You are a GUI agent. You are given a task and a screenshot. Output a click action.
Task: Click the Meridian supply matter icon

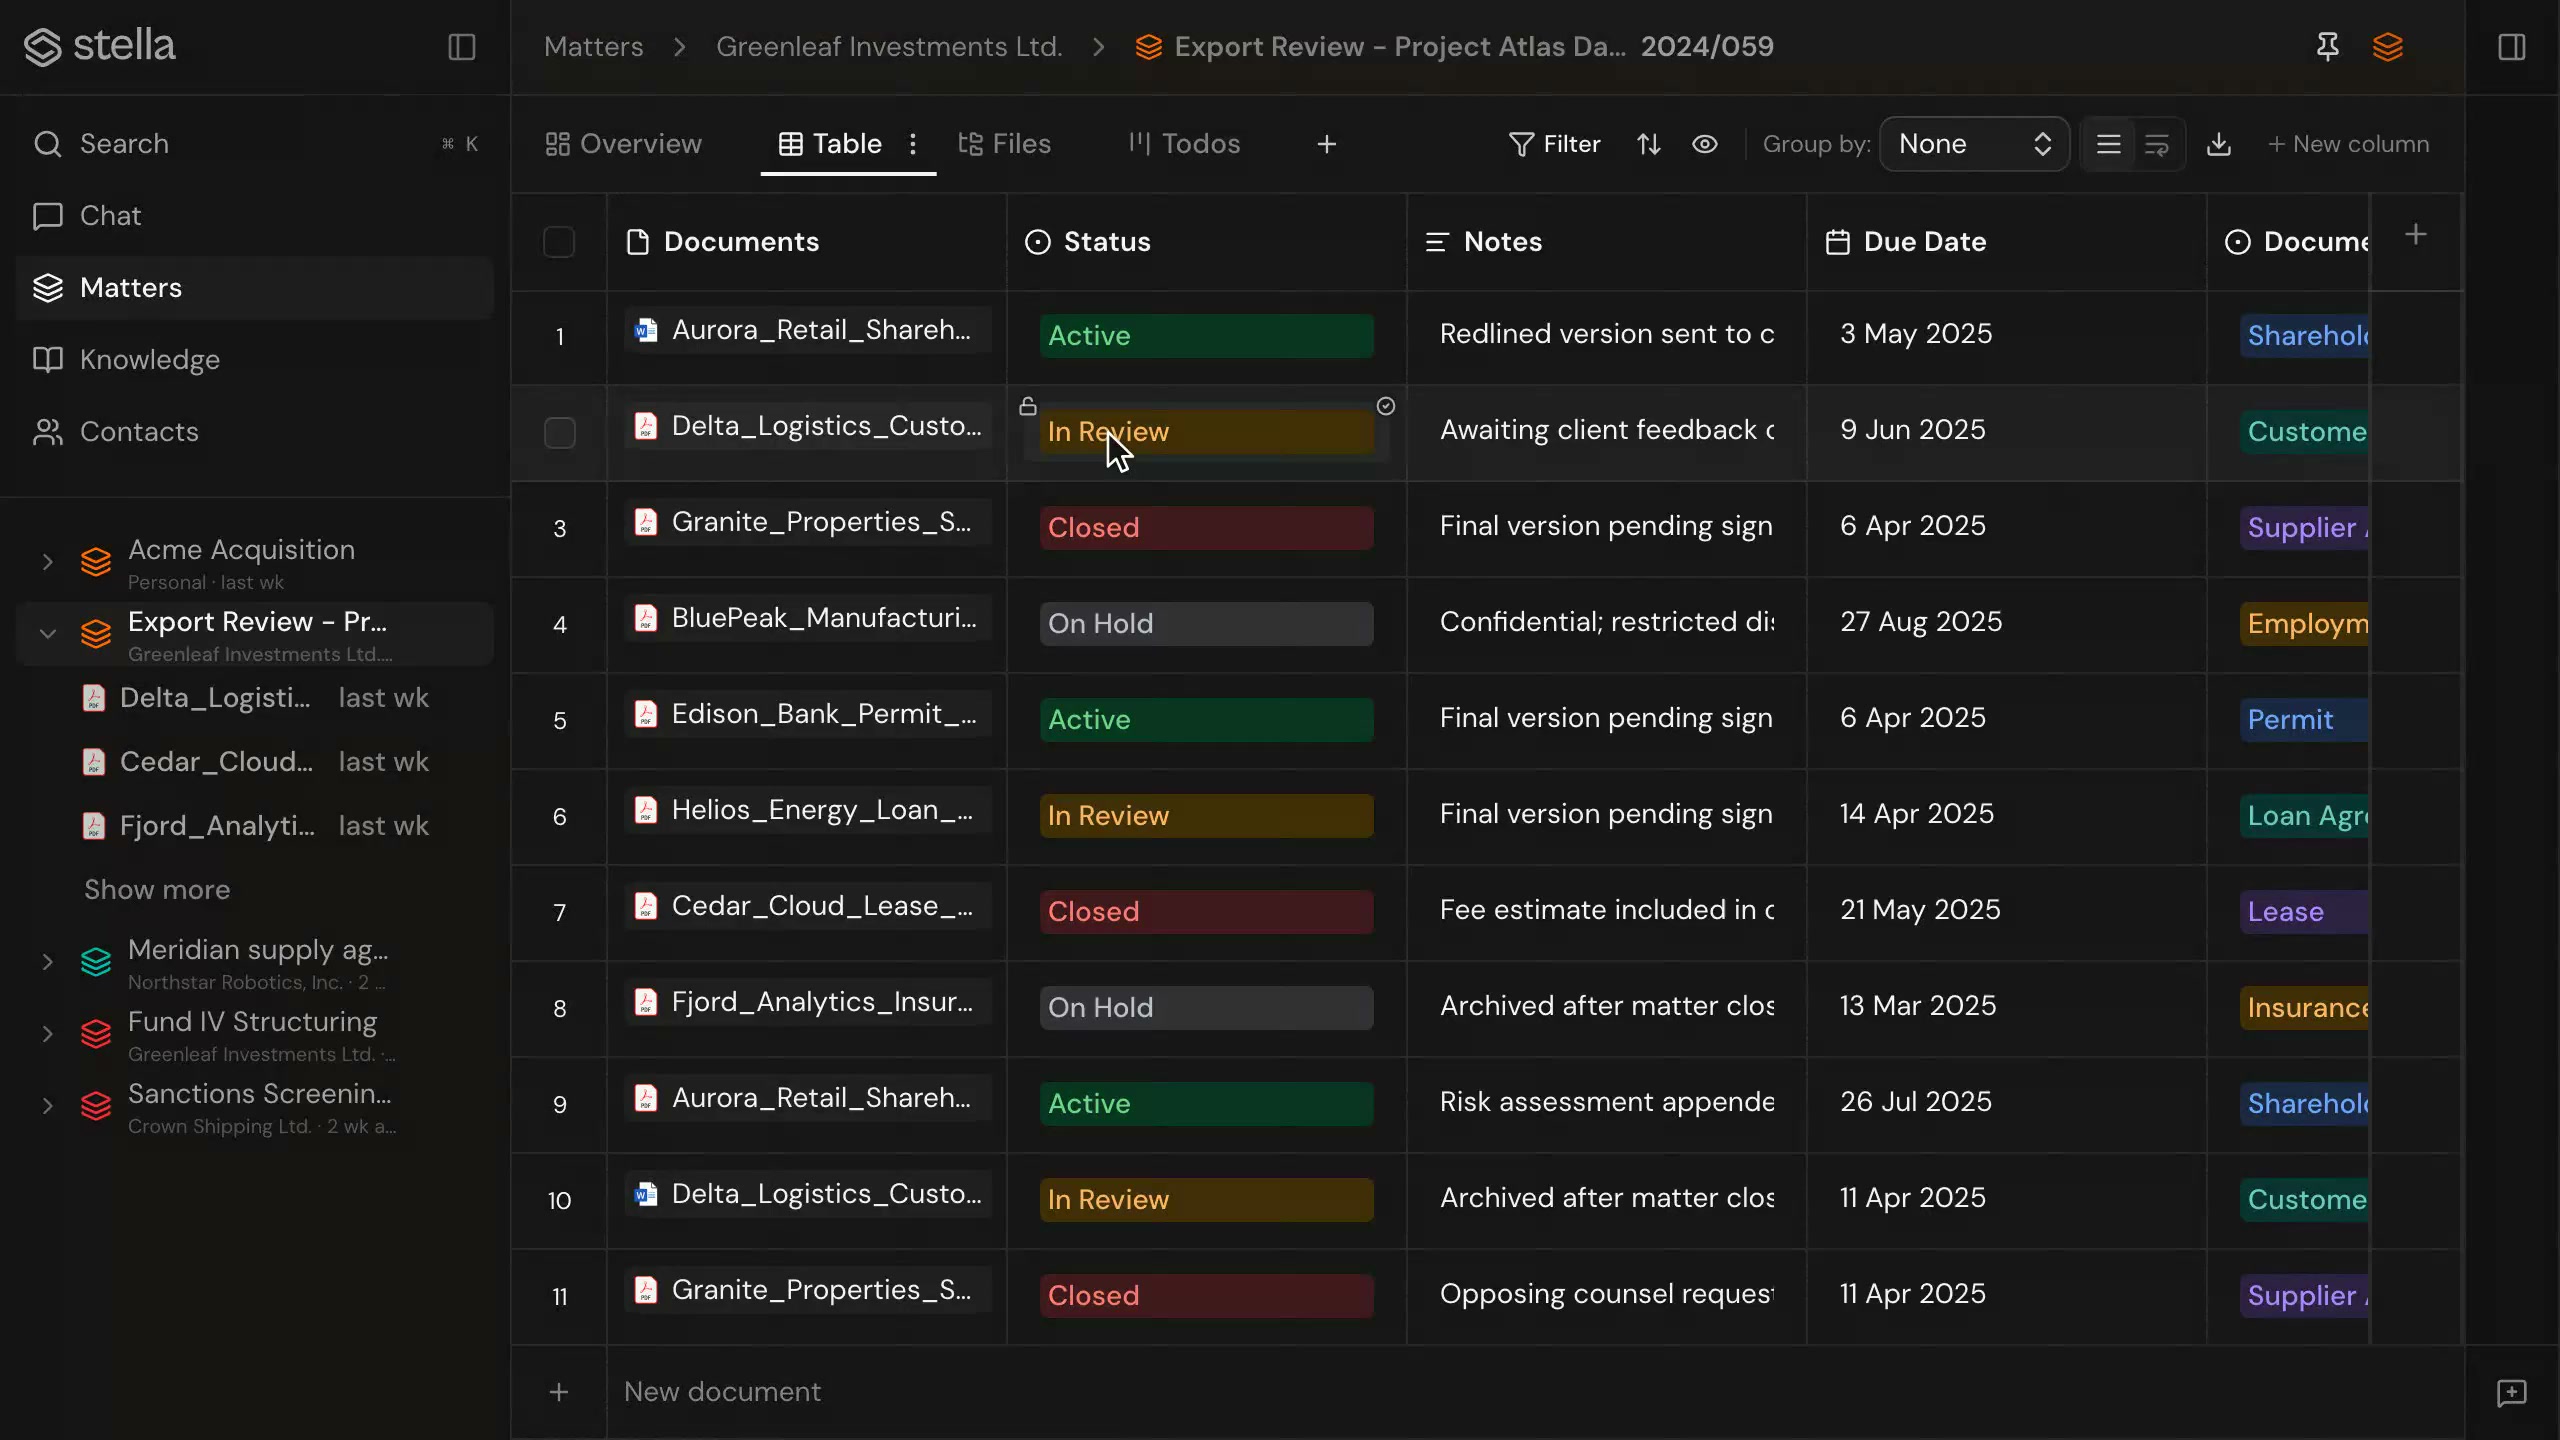pyautogui.click(x=96, y=962)
